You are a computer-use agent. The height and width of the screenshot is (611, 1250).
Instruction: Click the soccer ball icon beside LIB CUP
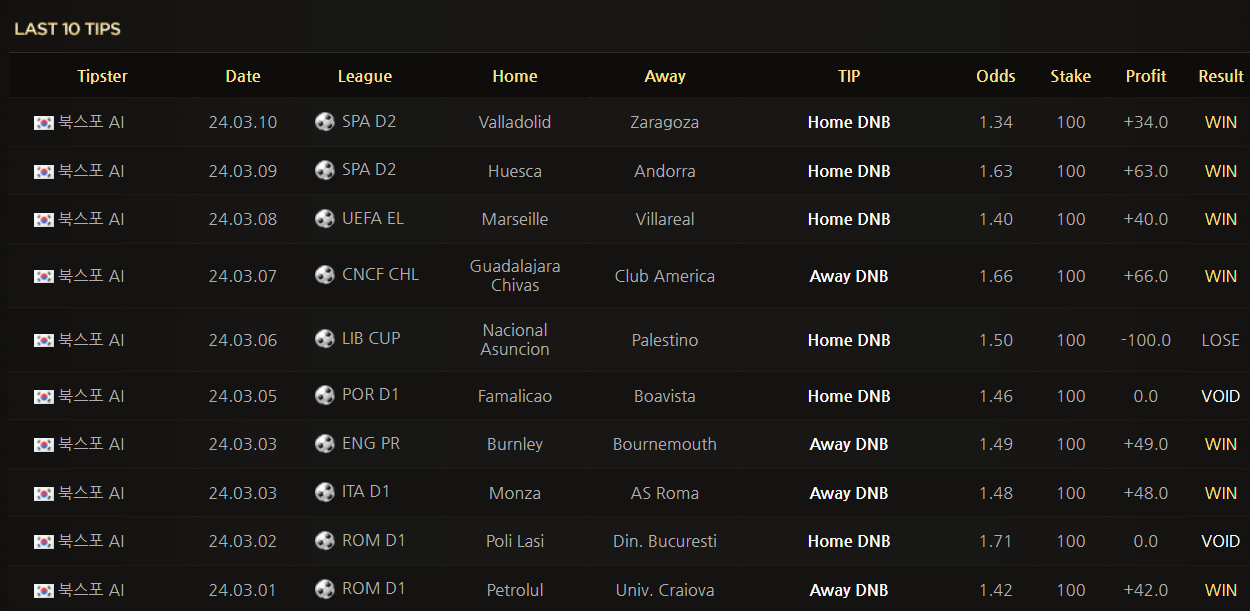(325, 339)
